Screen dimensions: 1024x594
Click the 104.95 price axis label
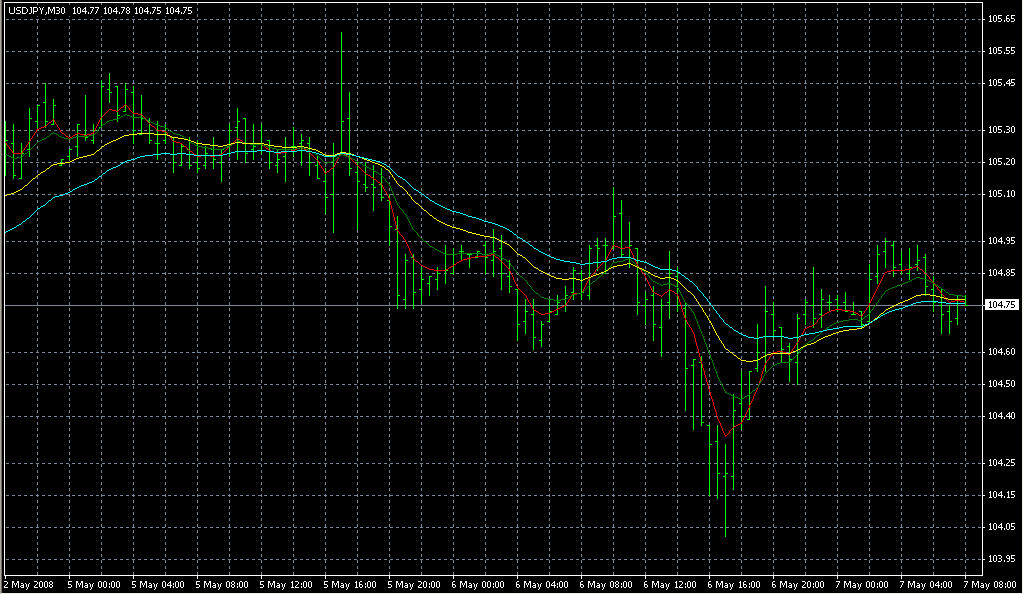click(x=1000, y=241)
